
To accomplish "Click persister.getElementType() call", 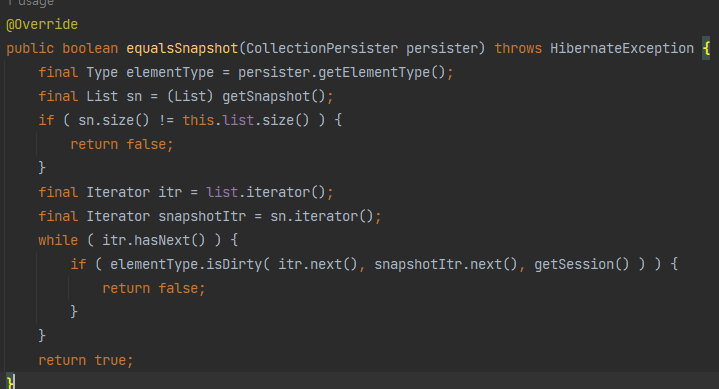I will coord(342,72).
